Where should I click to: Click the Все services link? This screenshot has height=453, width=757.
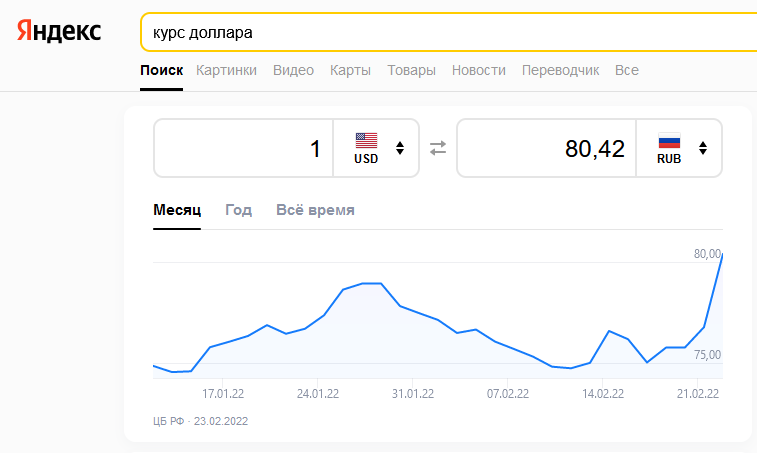tap(627, 70)
